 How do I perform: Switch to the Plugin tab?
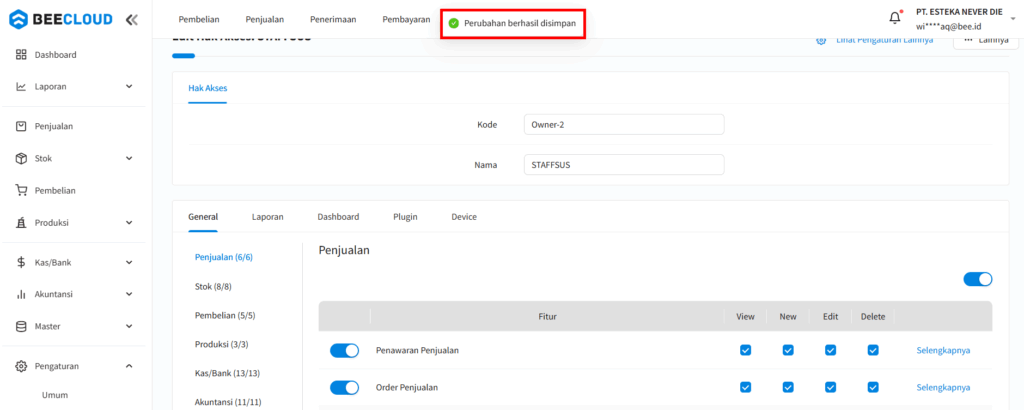click(x=405, y=216)
